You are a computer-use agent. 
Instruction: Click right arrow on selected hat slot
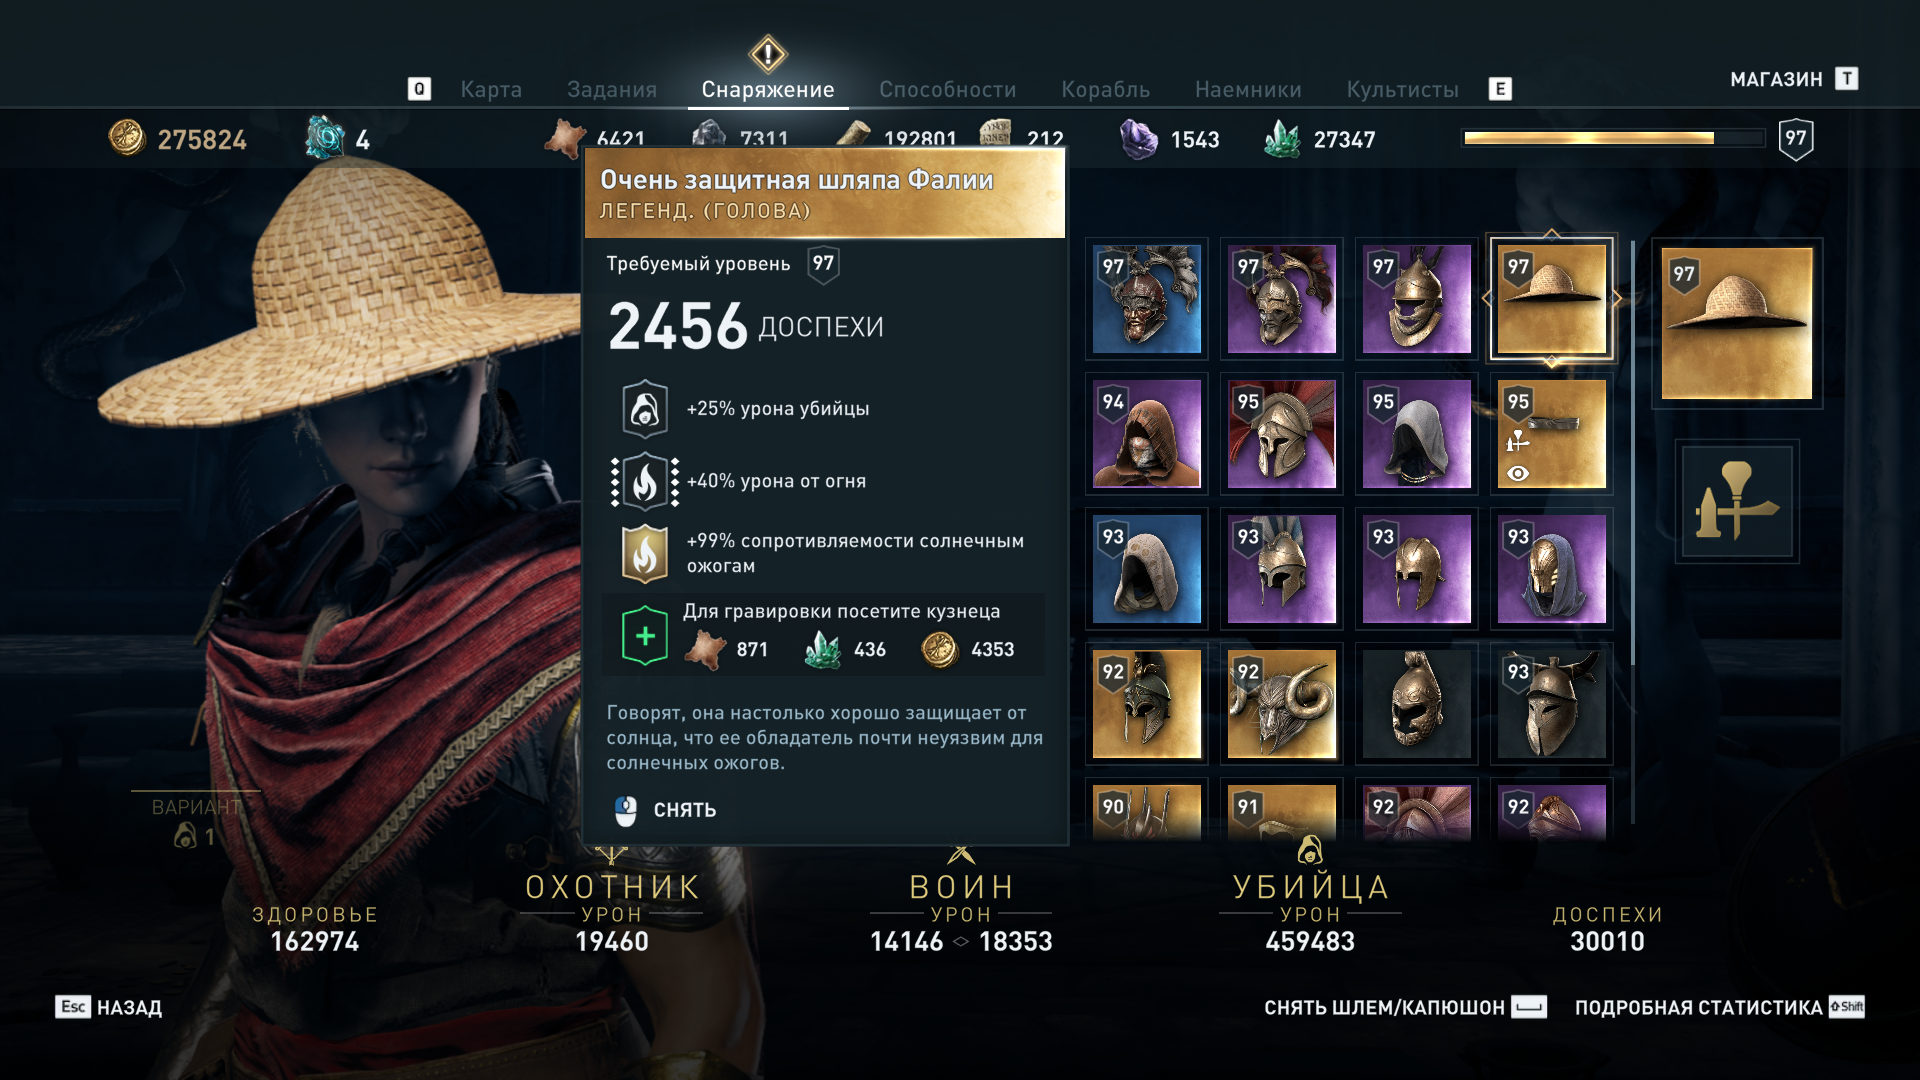1617,298
